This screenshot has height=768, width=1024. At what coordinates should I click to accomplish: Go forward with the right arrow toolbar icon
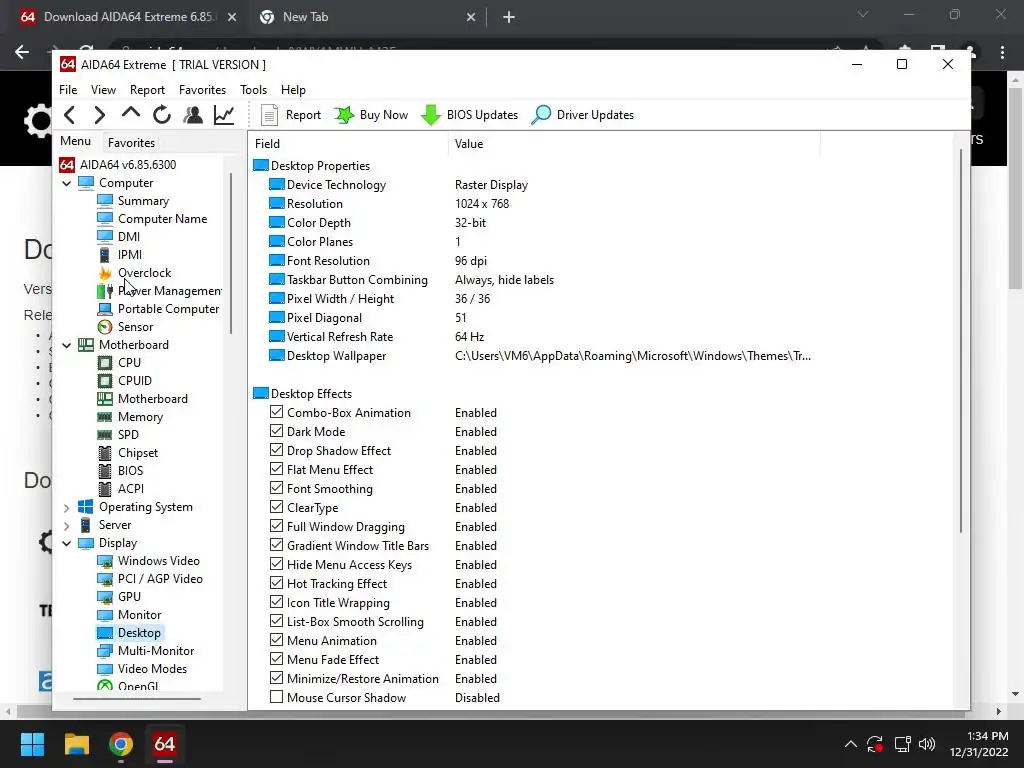tap(99, 115)
